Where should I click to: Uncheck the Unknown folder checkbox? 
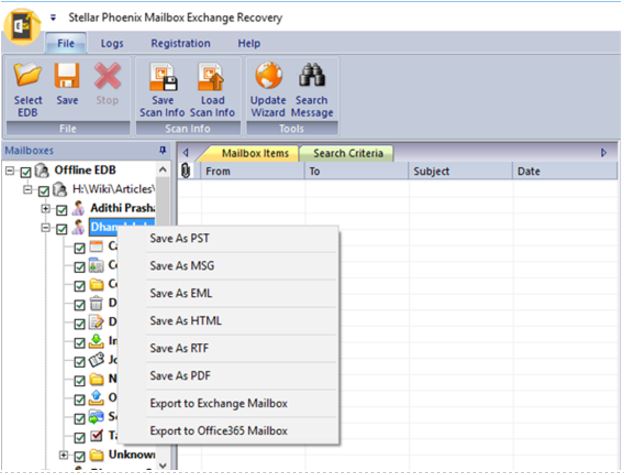tap(80, 456)
